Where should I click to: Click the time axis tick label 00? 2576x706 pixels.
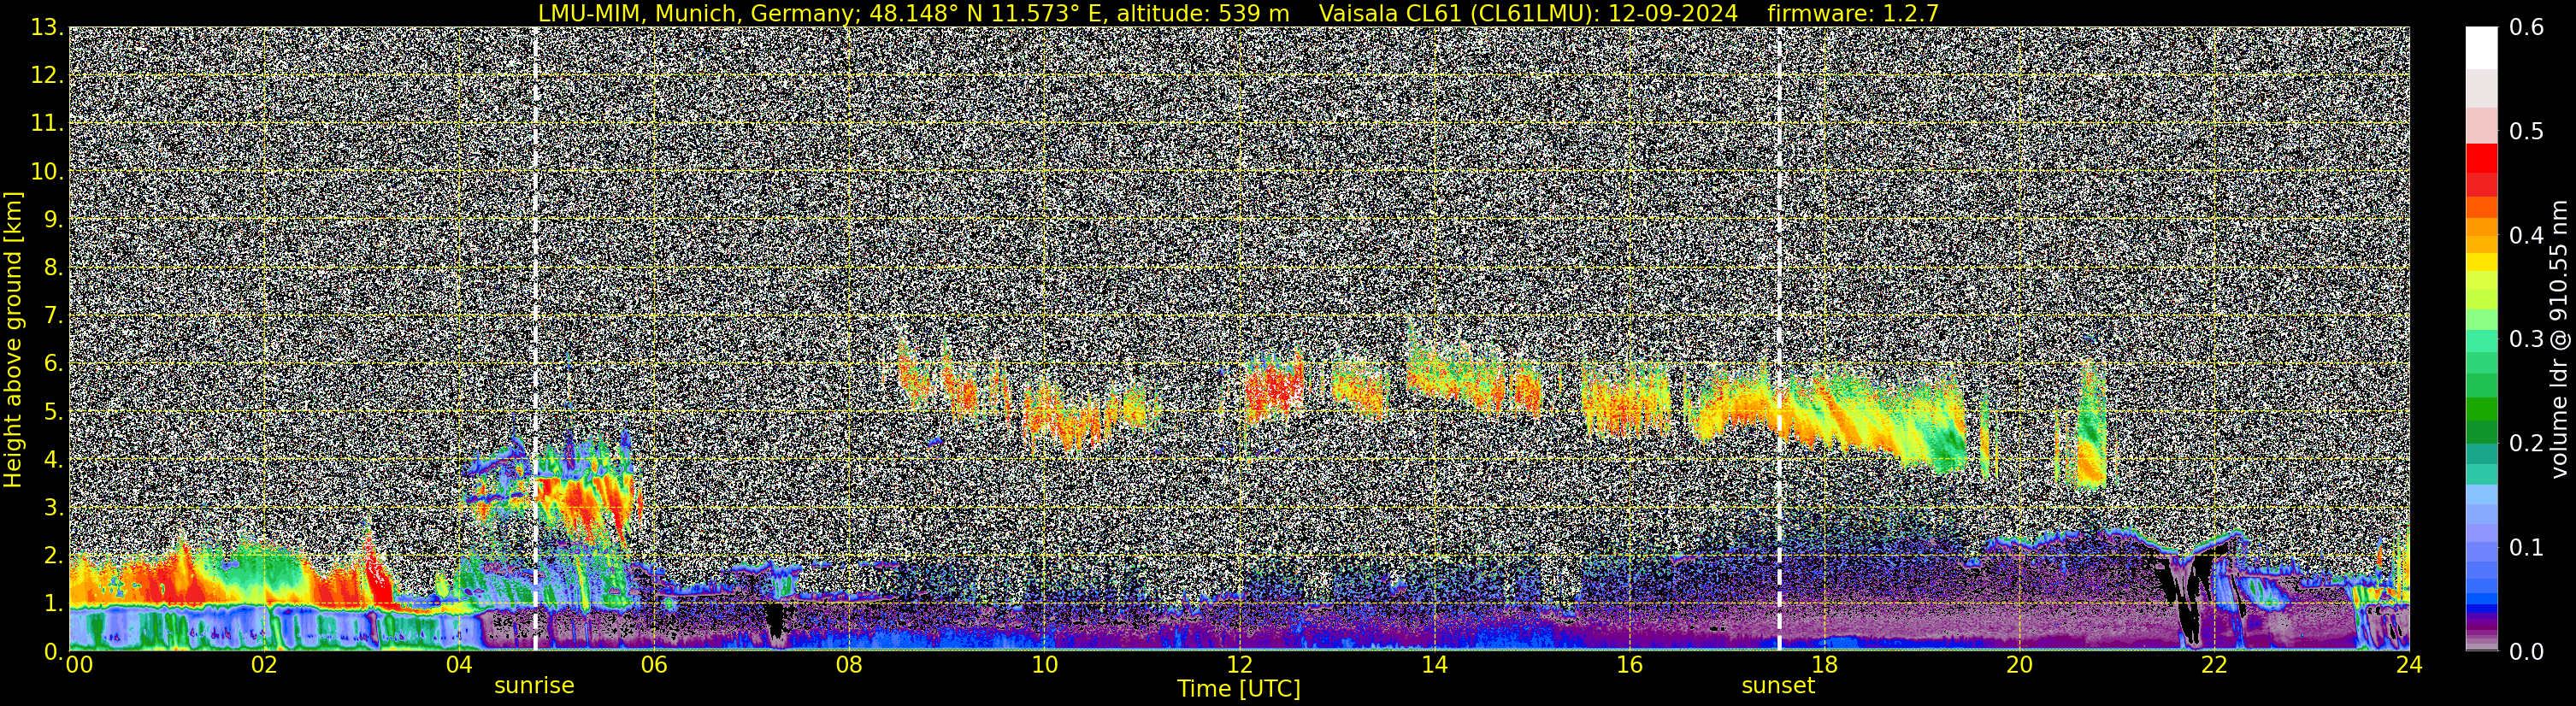point(79,666)
